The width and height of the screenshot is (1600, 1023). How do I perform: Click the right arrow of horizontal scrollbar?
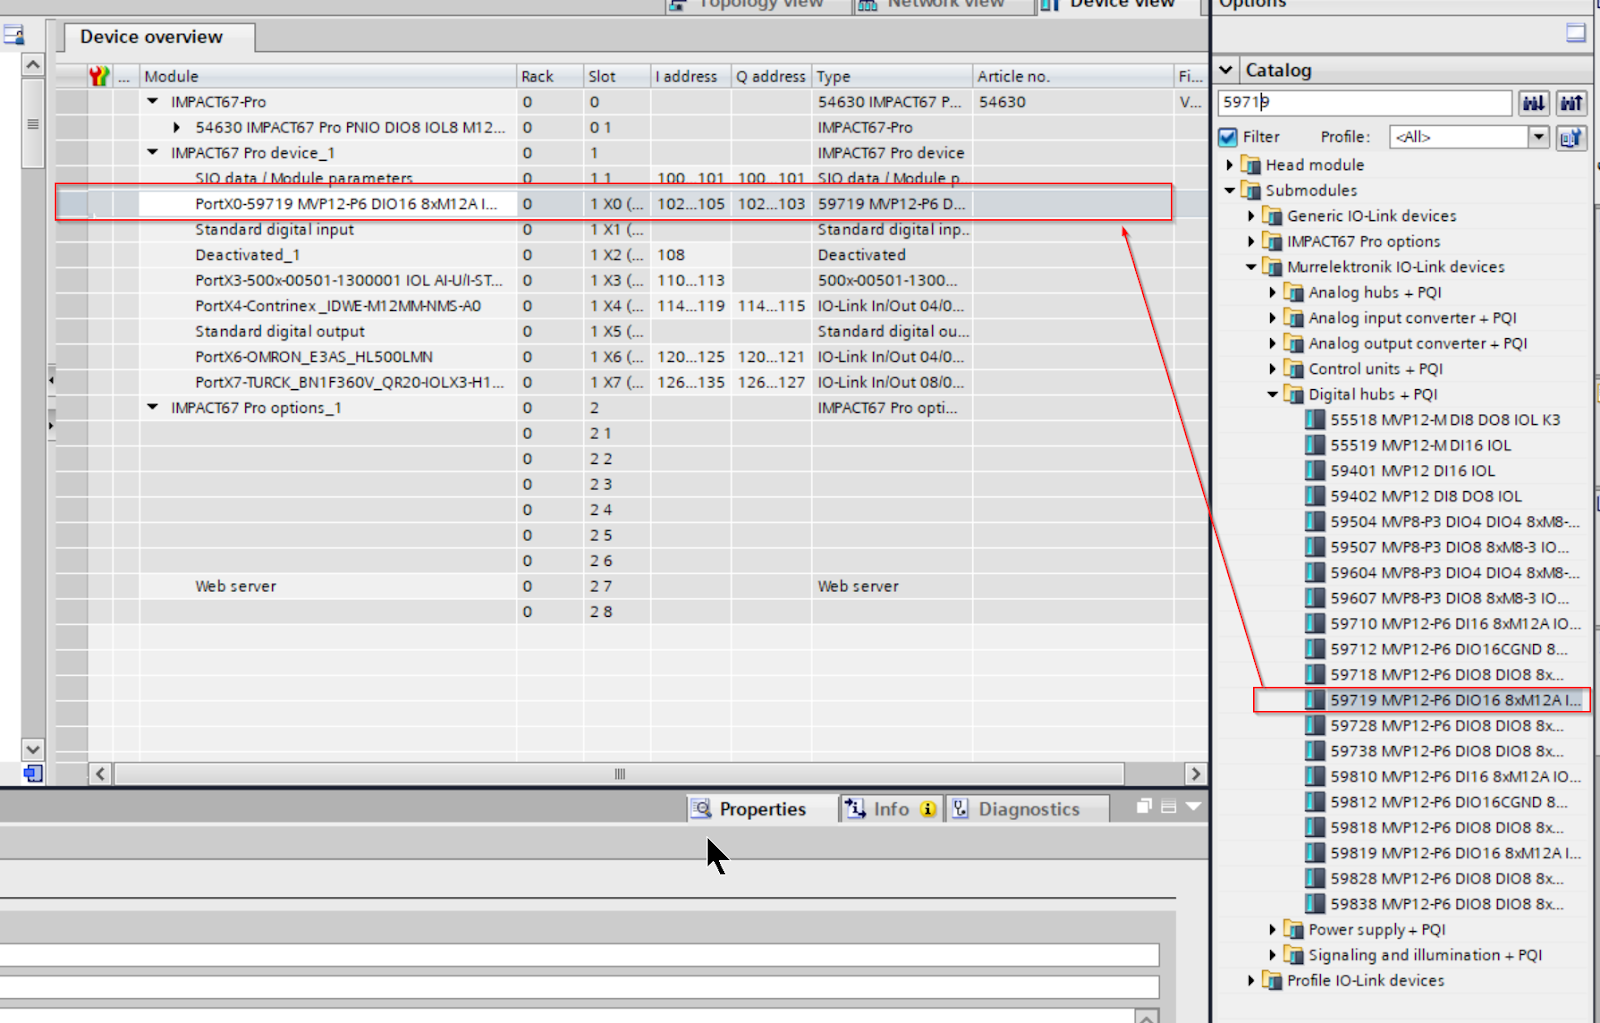1195,774
